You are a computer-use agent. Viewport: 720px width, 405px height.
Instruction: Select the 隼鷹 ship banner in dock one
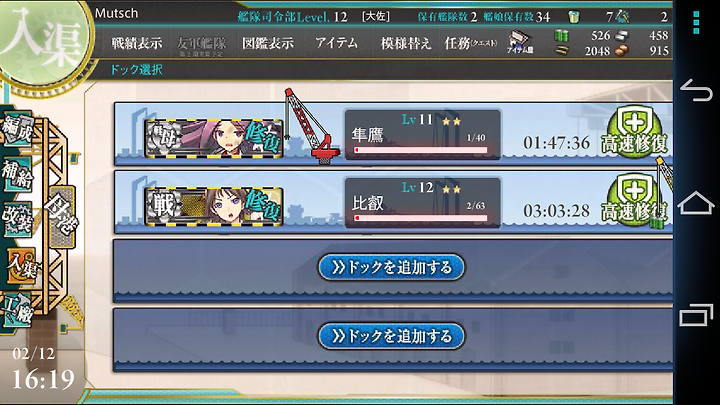point(214,138)
